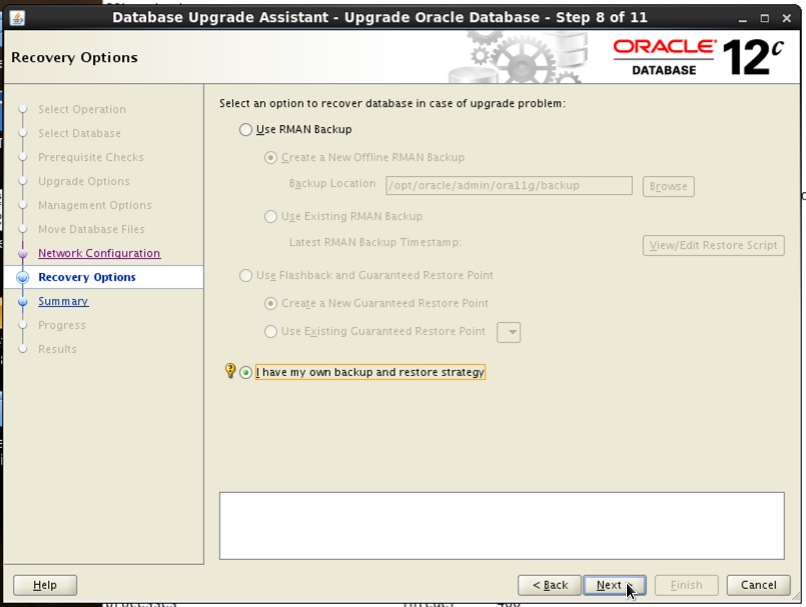Select I have my own backup strategy
Screen dimensions: 806x607
tap(246, 372)
